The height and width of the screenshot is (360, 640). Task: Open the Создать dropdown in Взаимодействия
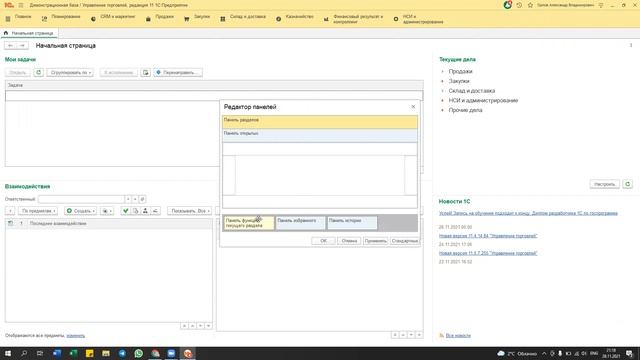tap(80, 211)
